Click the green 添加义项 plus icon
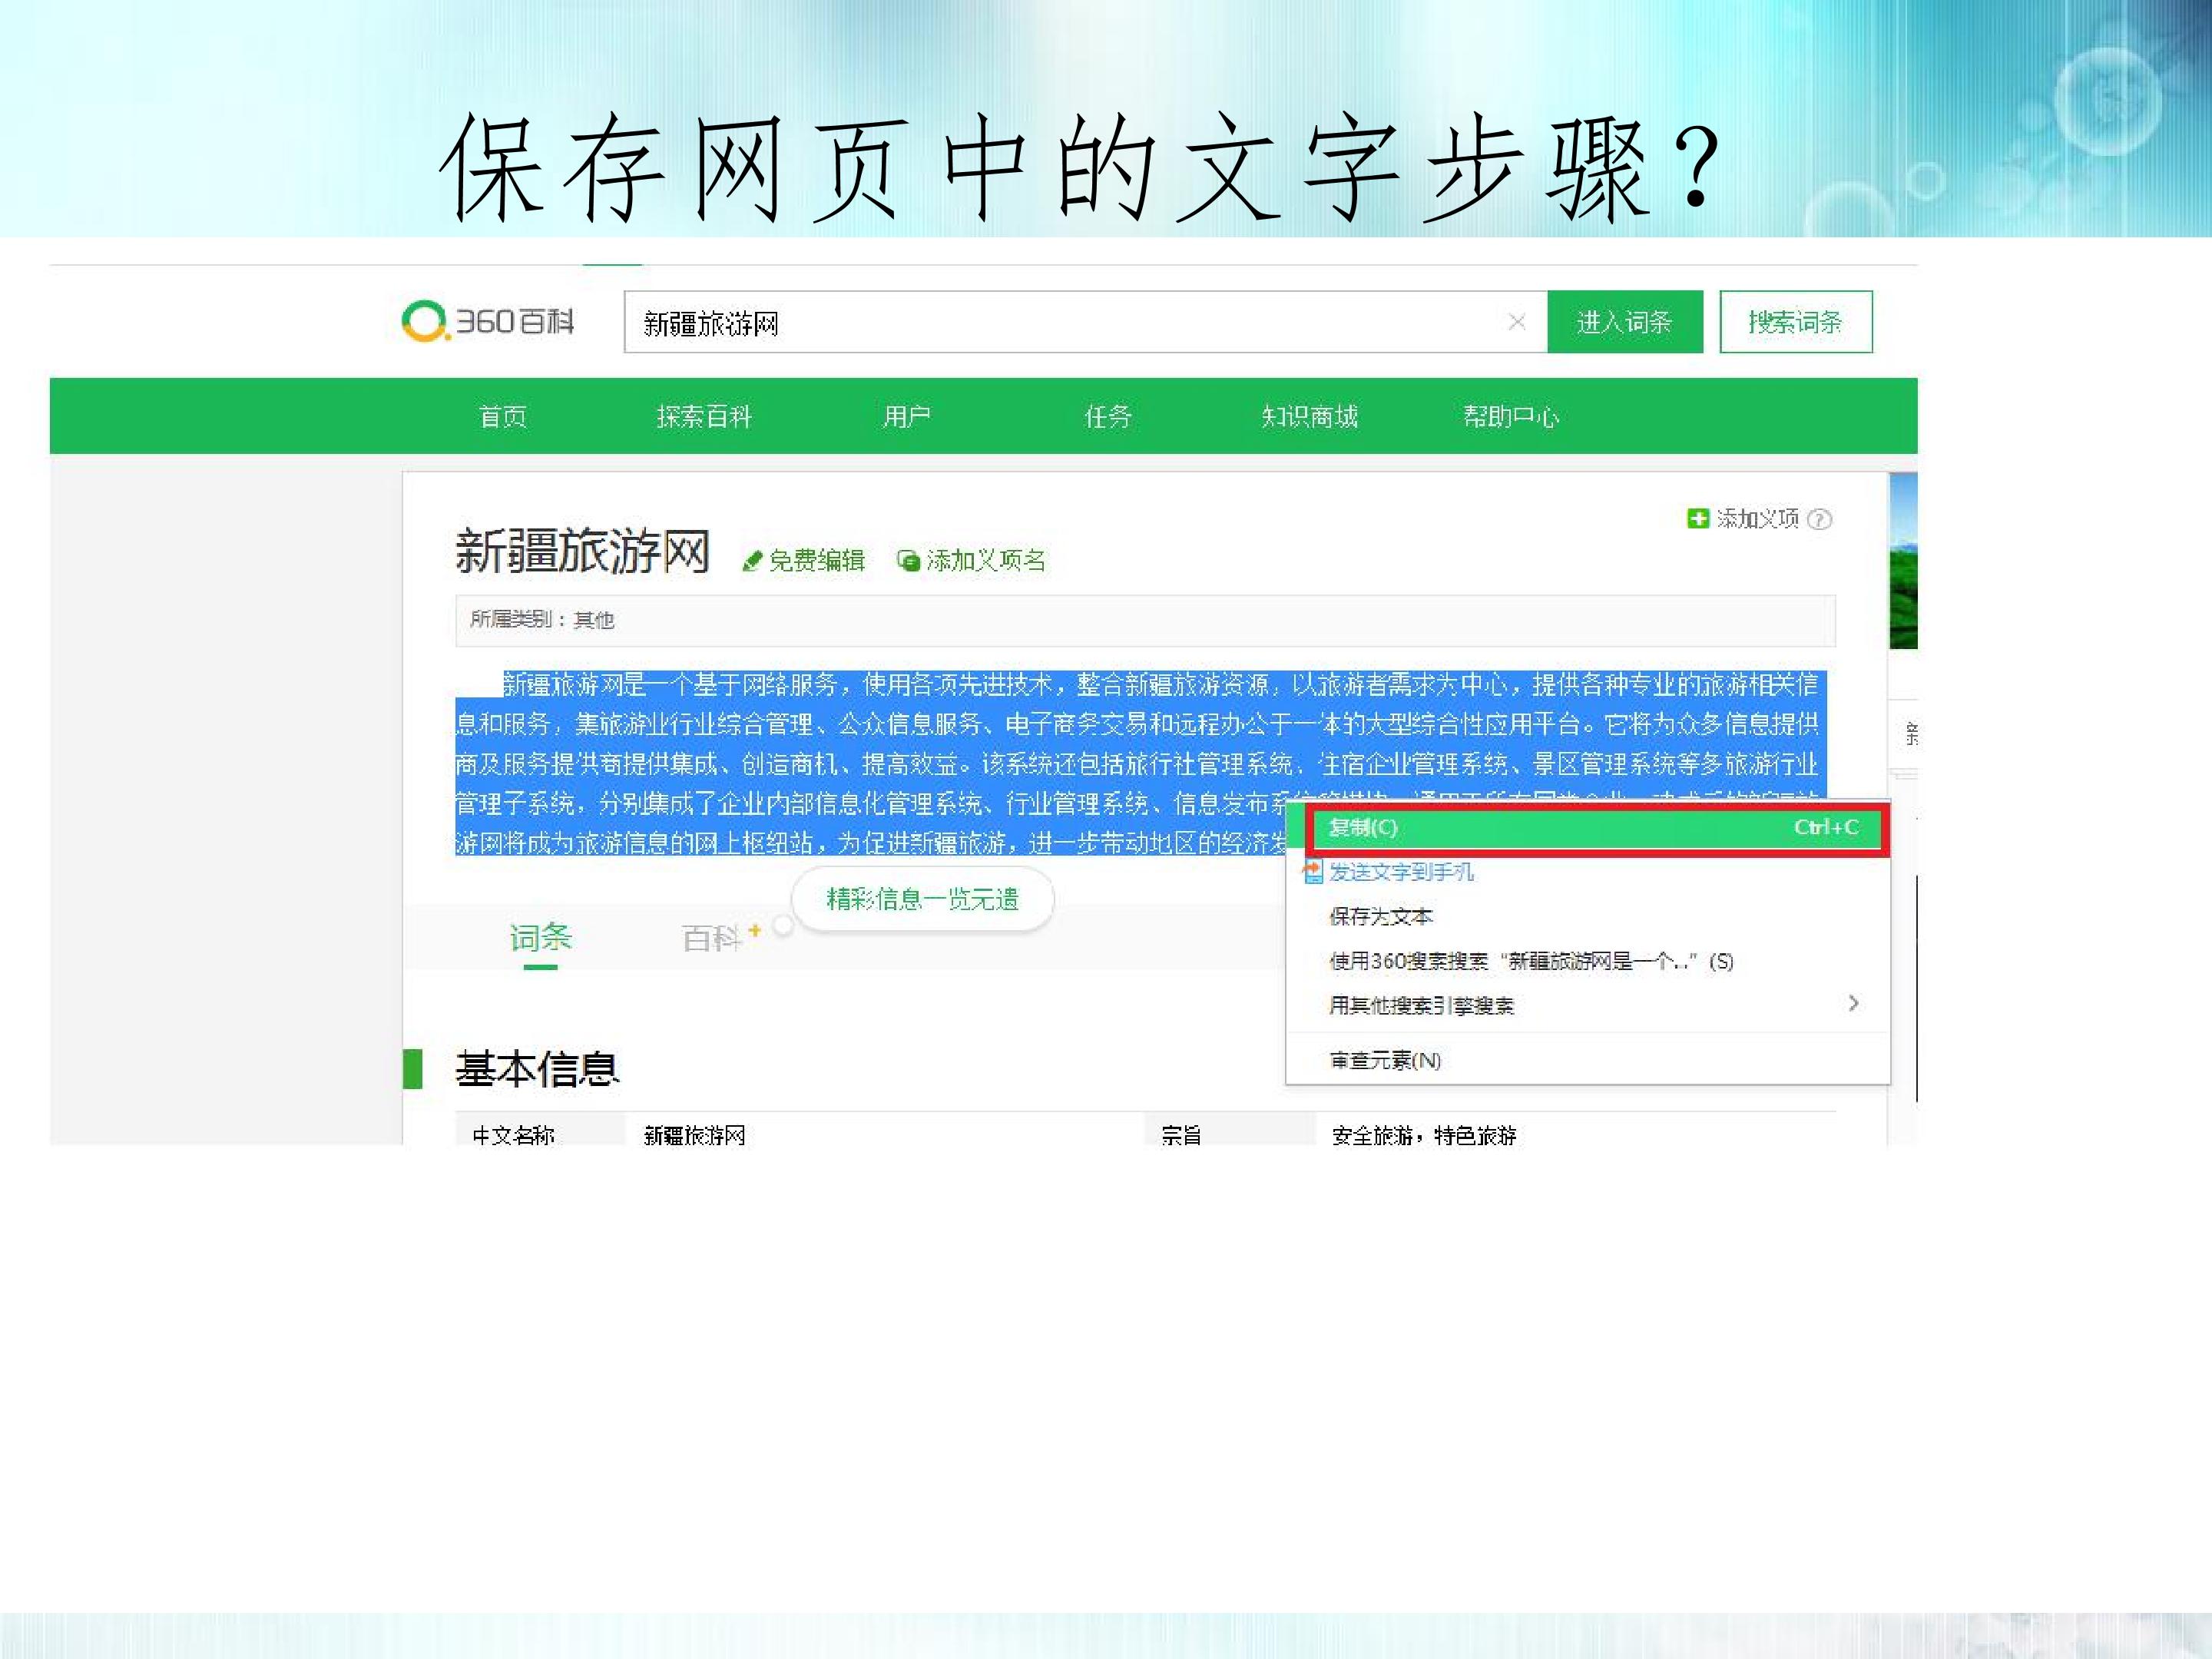 pos(1697,518)
